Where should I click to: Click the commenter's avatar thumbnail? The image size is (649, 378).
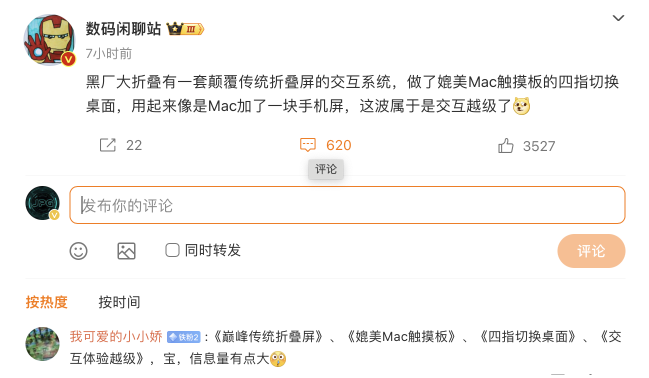42,344
